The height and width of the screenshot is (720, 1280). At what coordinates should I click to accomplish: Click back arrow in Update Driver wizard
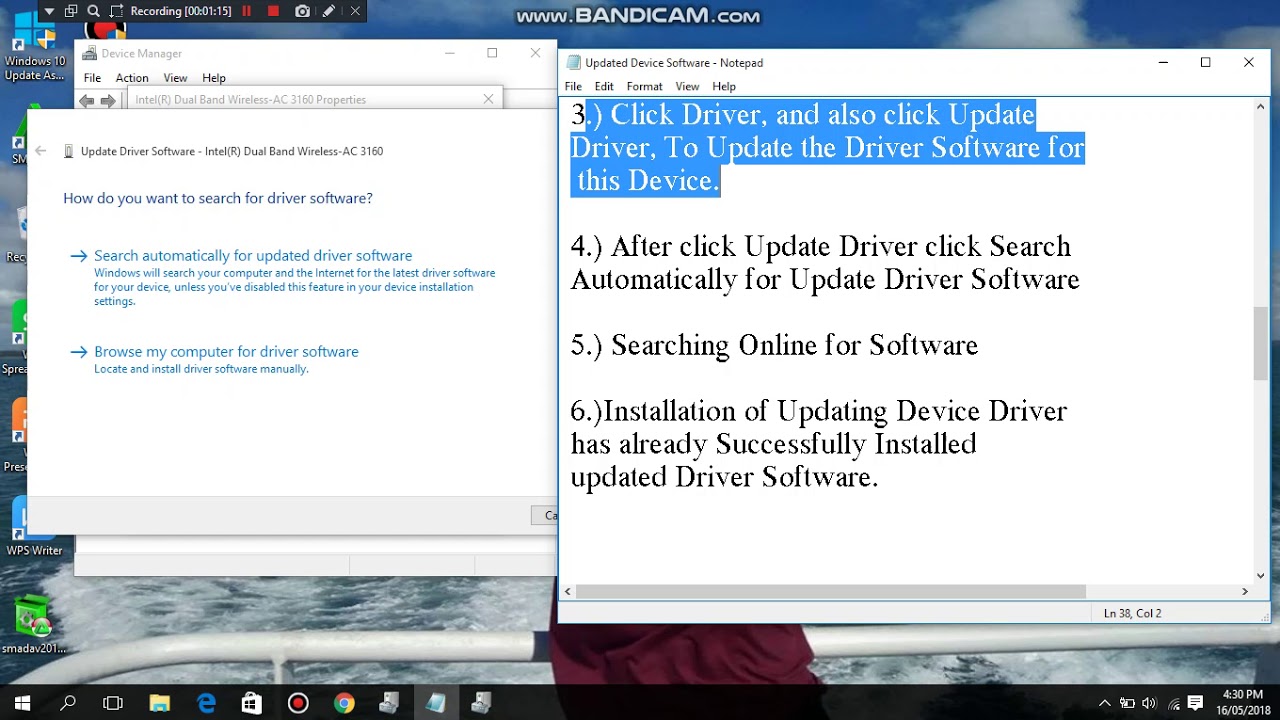click(40, 151)
